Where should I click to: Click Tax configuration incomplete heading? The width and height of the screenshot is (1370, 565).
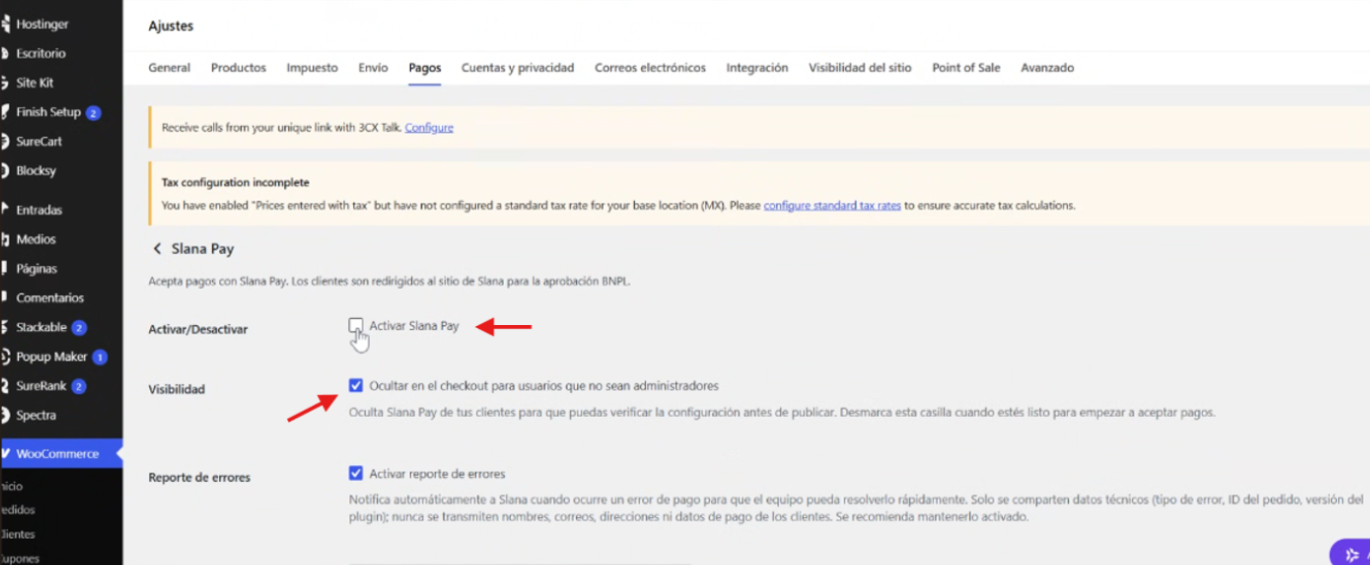pos(235,183)
